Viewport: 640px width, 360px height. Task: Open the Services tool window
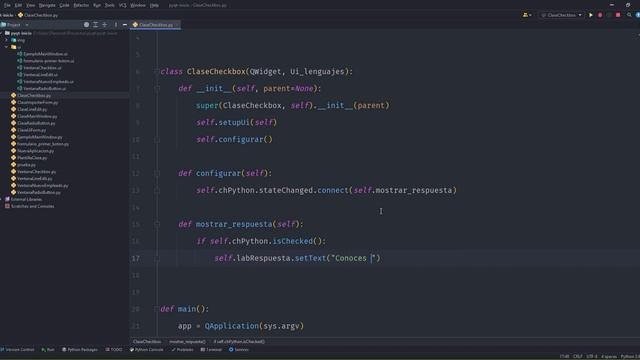click(x=239, y=350)
